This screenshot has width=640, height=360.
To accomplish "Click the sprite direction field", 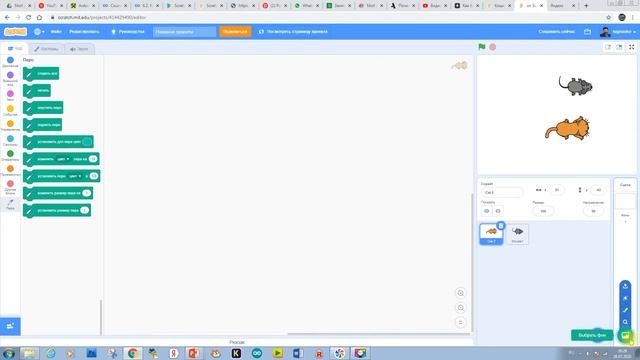I will (x=593, y=211).
